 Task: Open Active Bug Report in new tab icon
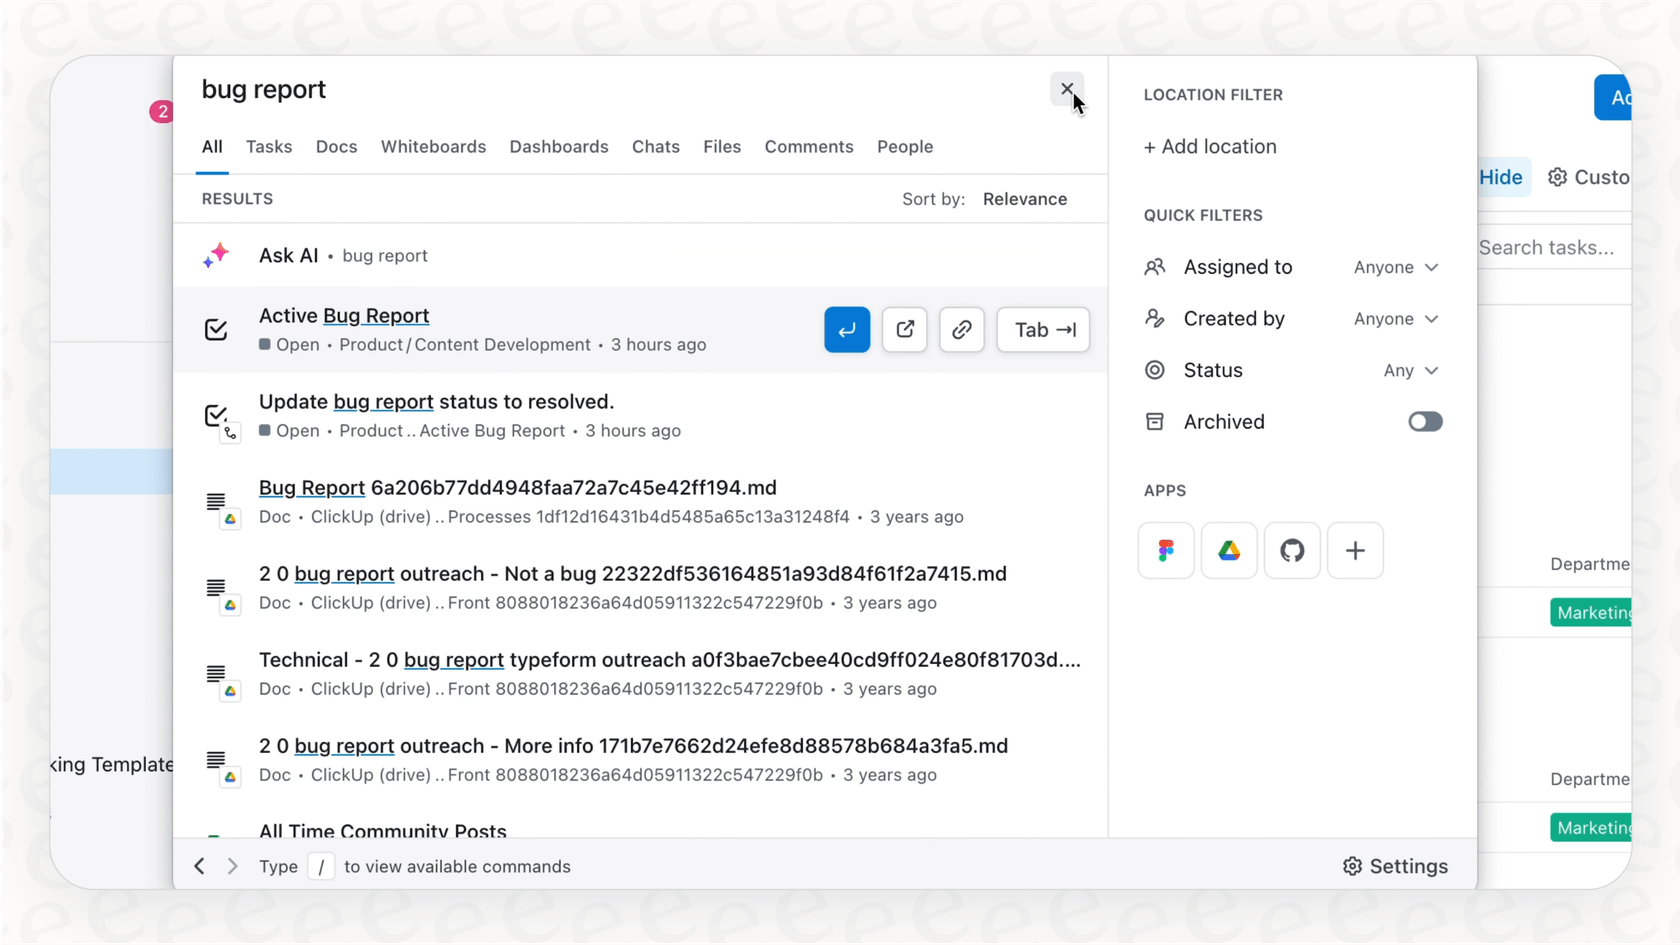(x=904, y=330)
